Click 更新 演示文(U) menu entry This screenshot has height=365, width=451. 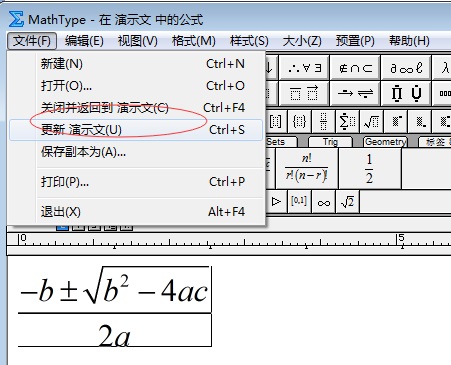(x=137, y=130)
